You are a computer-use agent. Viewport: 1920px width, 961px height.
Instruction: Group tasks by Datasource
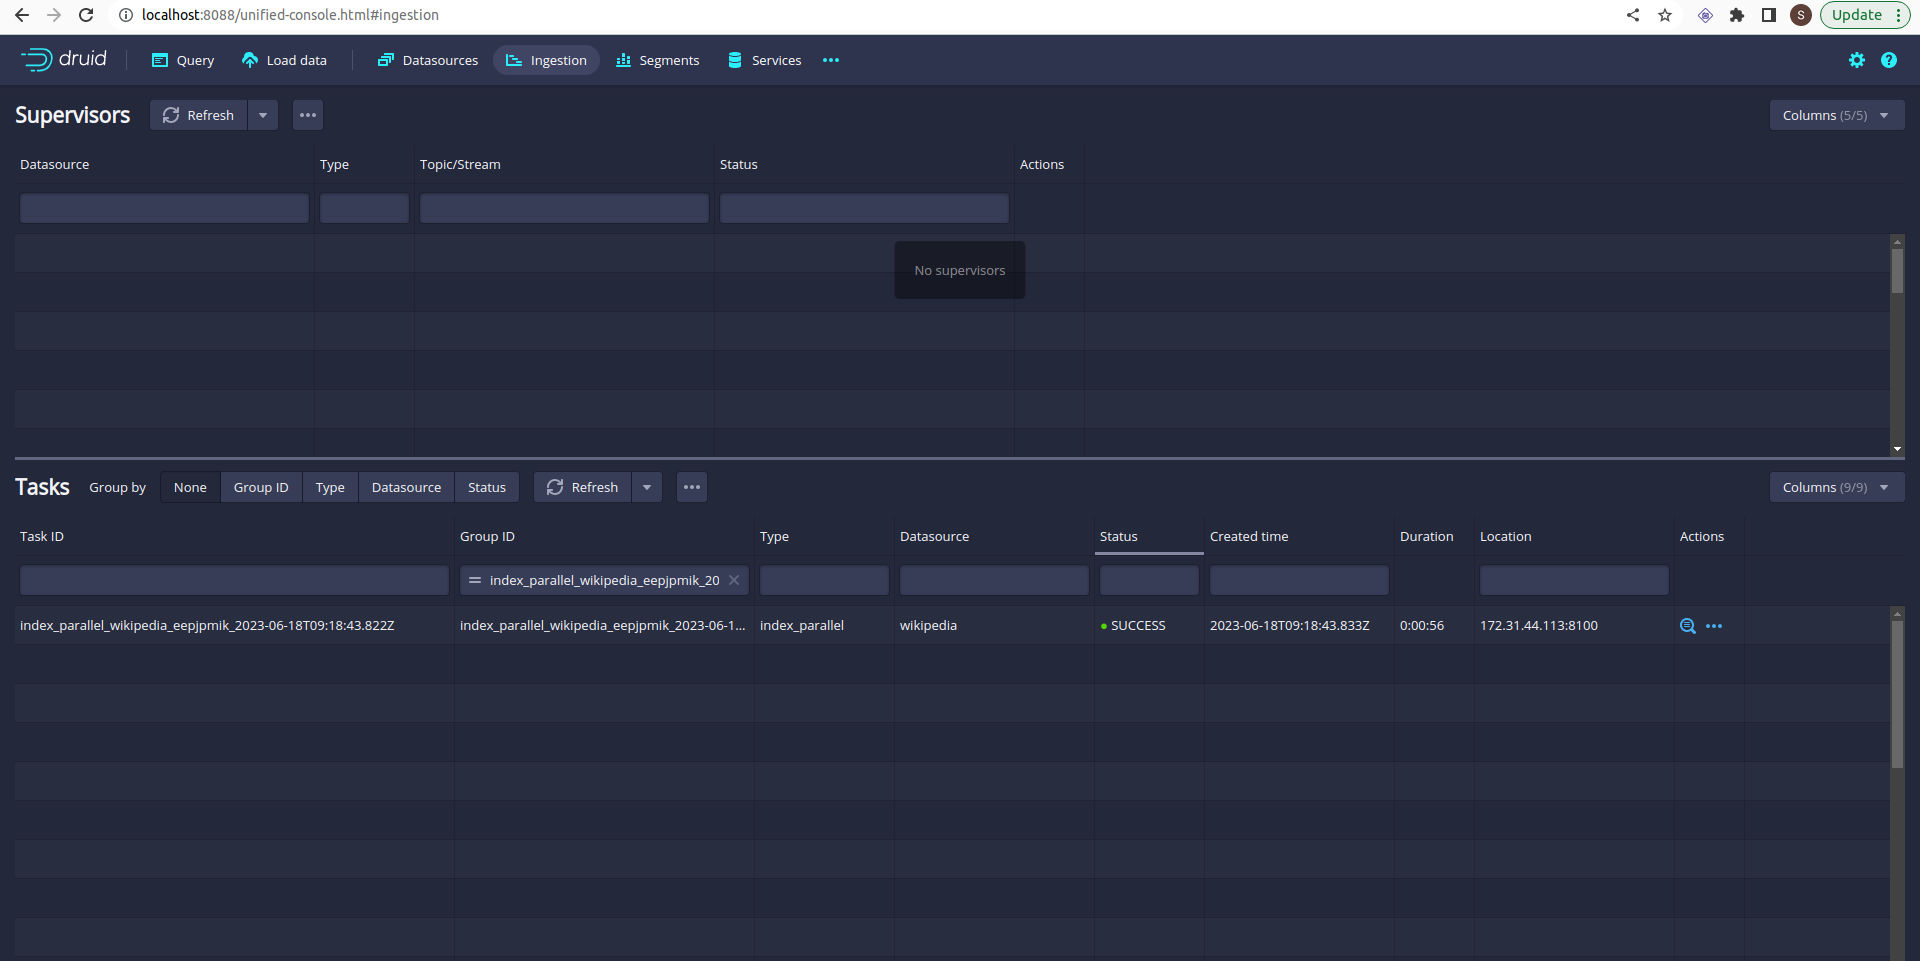[406, 487]
